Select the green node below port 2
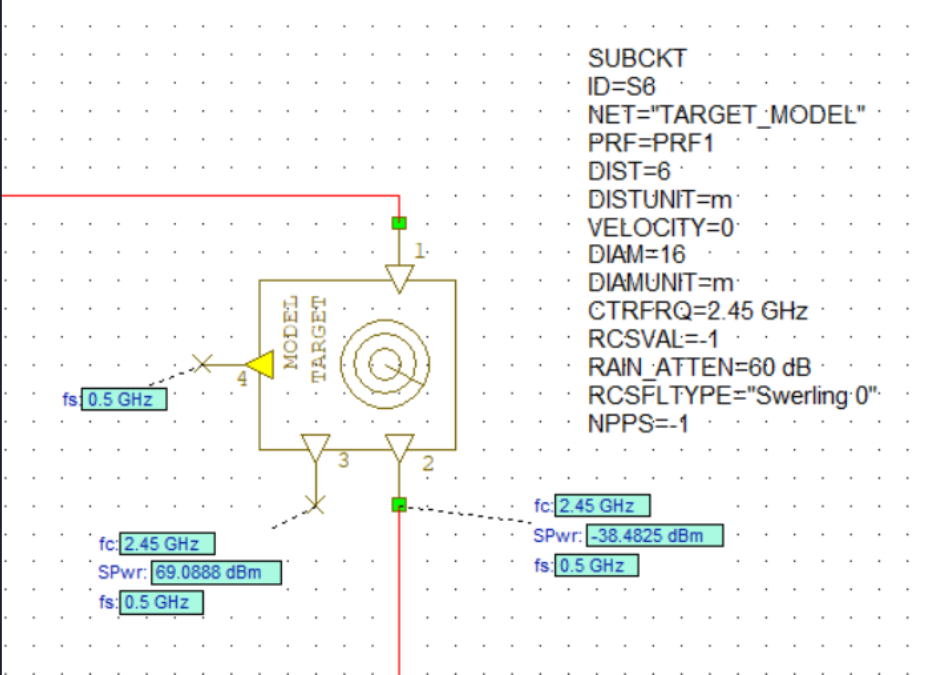The height and width of the screenshot is (675, 927). [x=399, y=504]
